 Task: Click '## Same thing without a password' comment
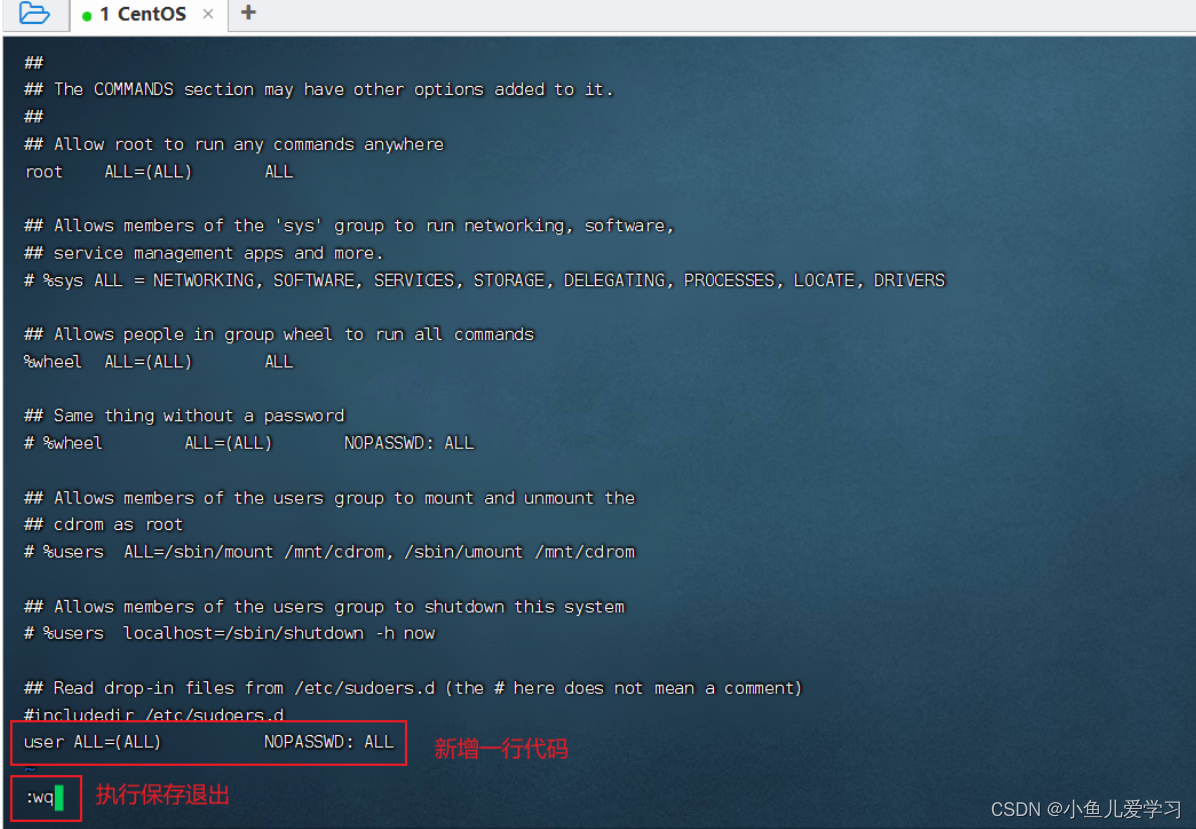185,416
